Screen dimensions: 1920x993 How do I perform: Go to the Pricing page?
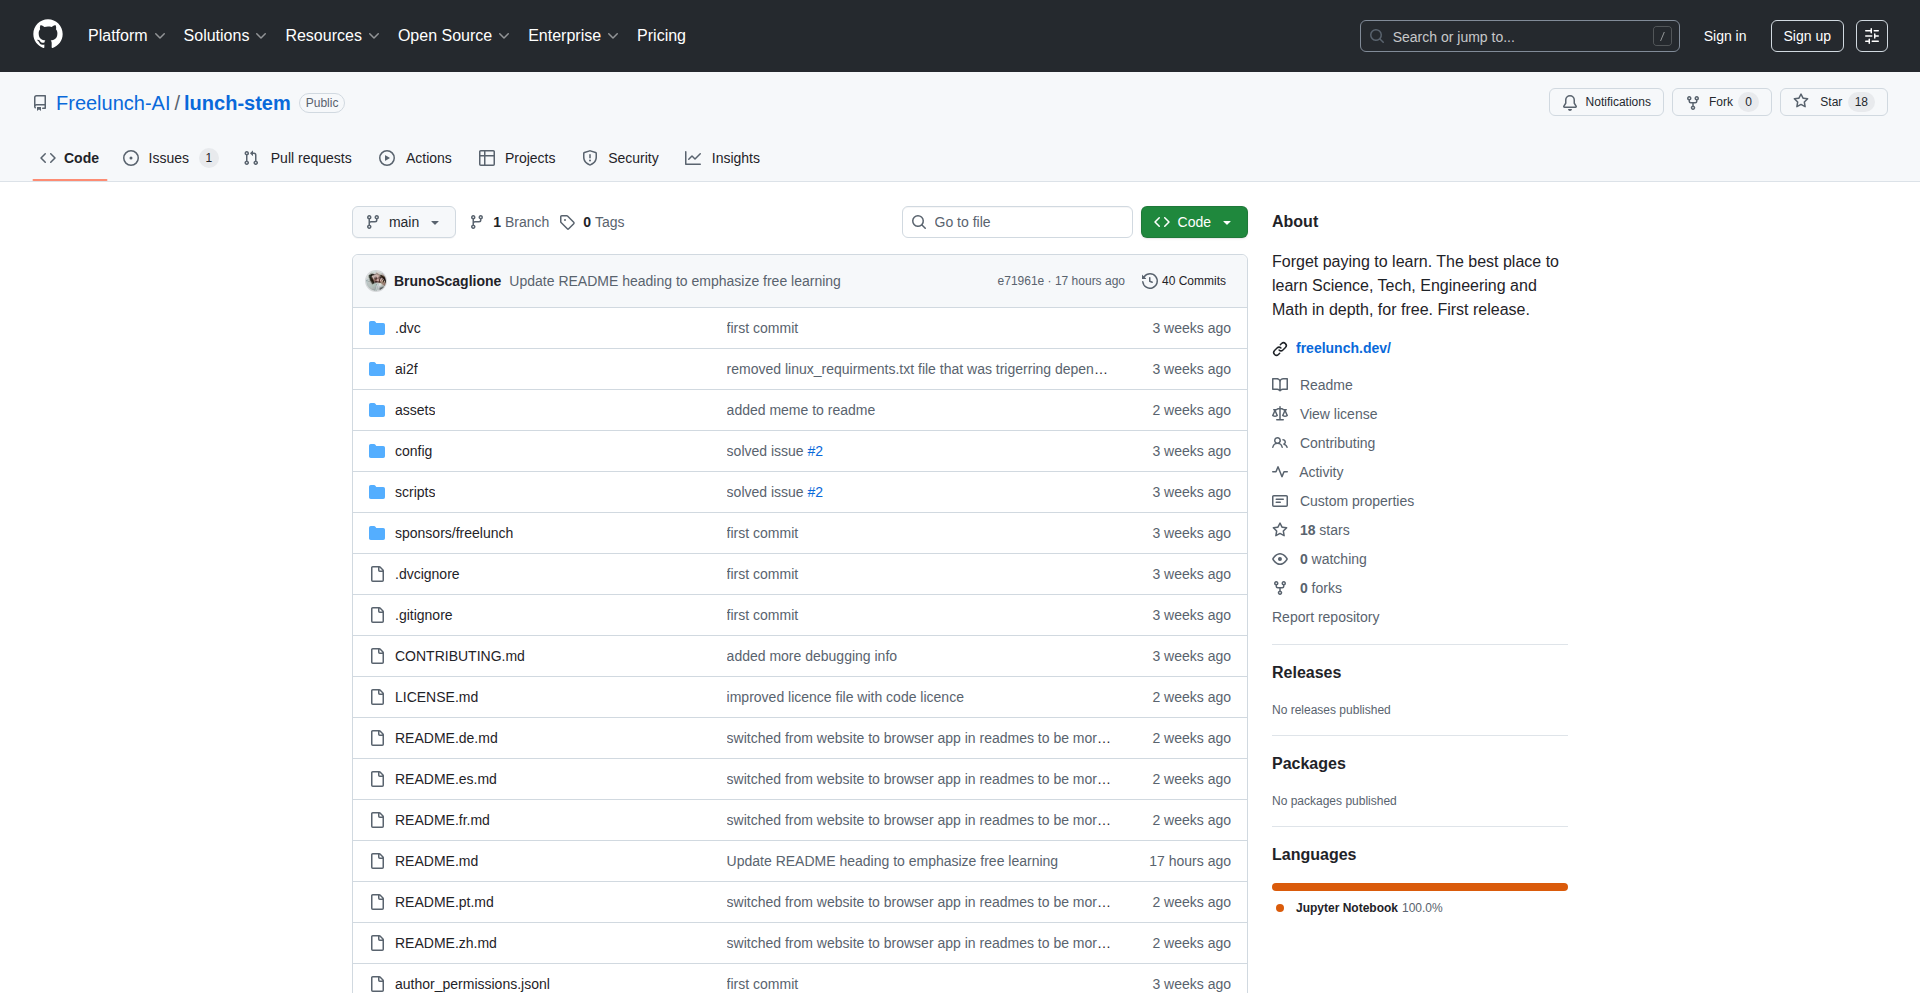click(661, 35)
